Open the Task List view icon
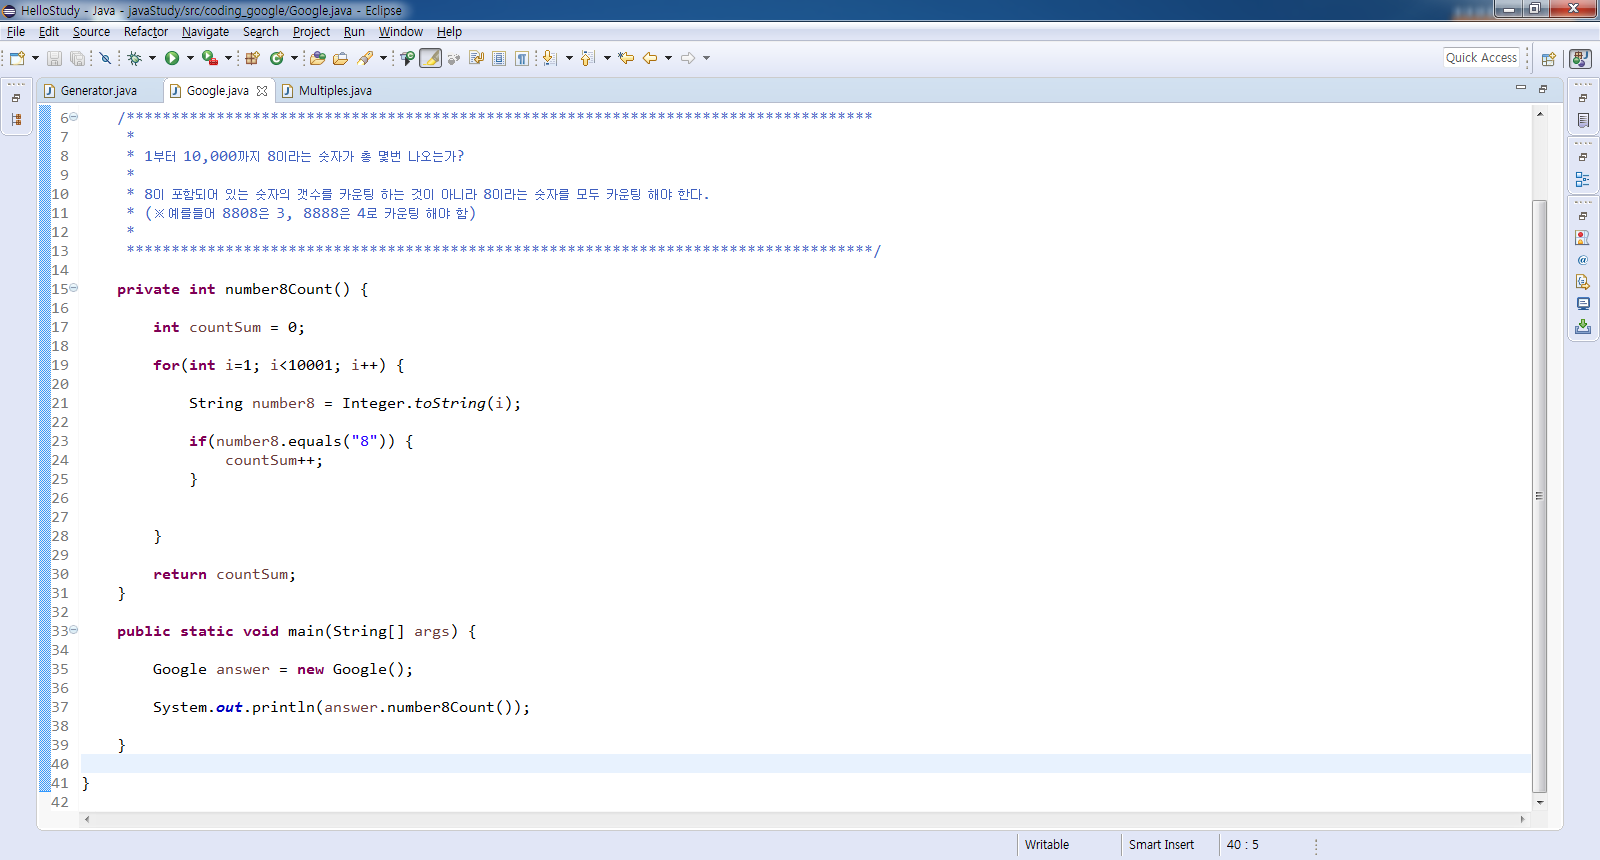The height and width of the screenshot is (860, 1600). pyautogui.click(x=1583, y=120)
